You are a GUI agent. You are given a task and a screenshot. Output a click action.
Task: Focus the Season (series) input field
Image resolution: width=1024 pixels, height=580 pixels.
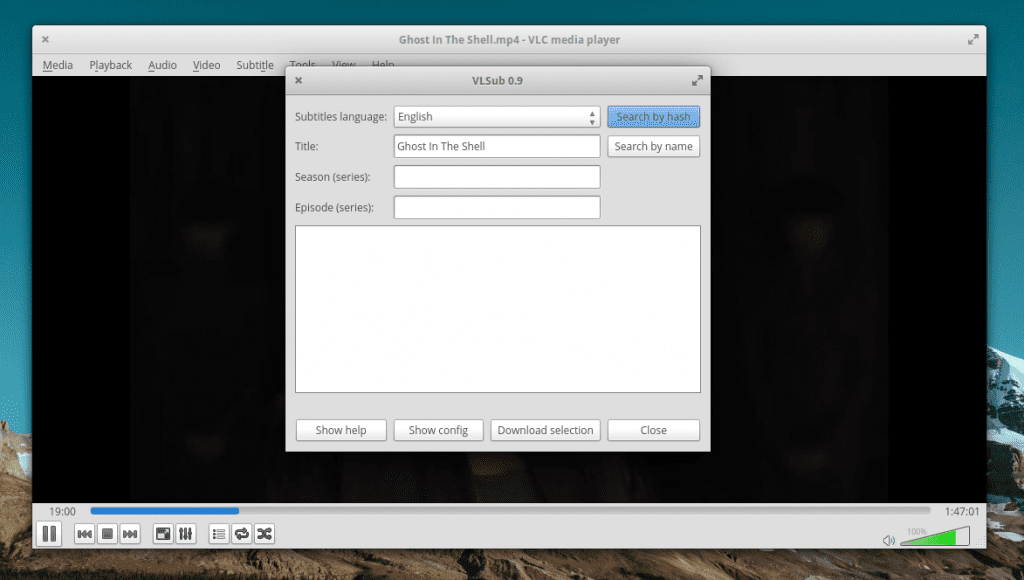(x=497, y=177)
